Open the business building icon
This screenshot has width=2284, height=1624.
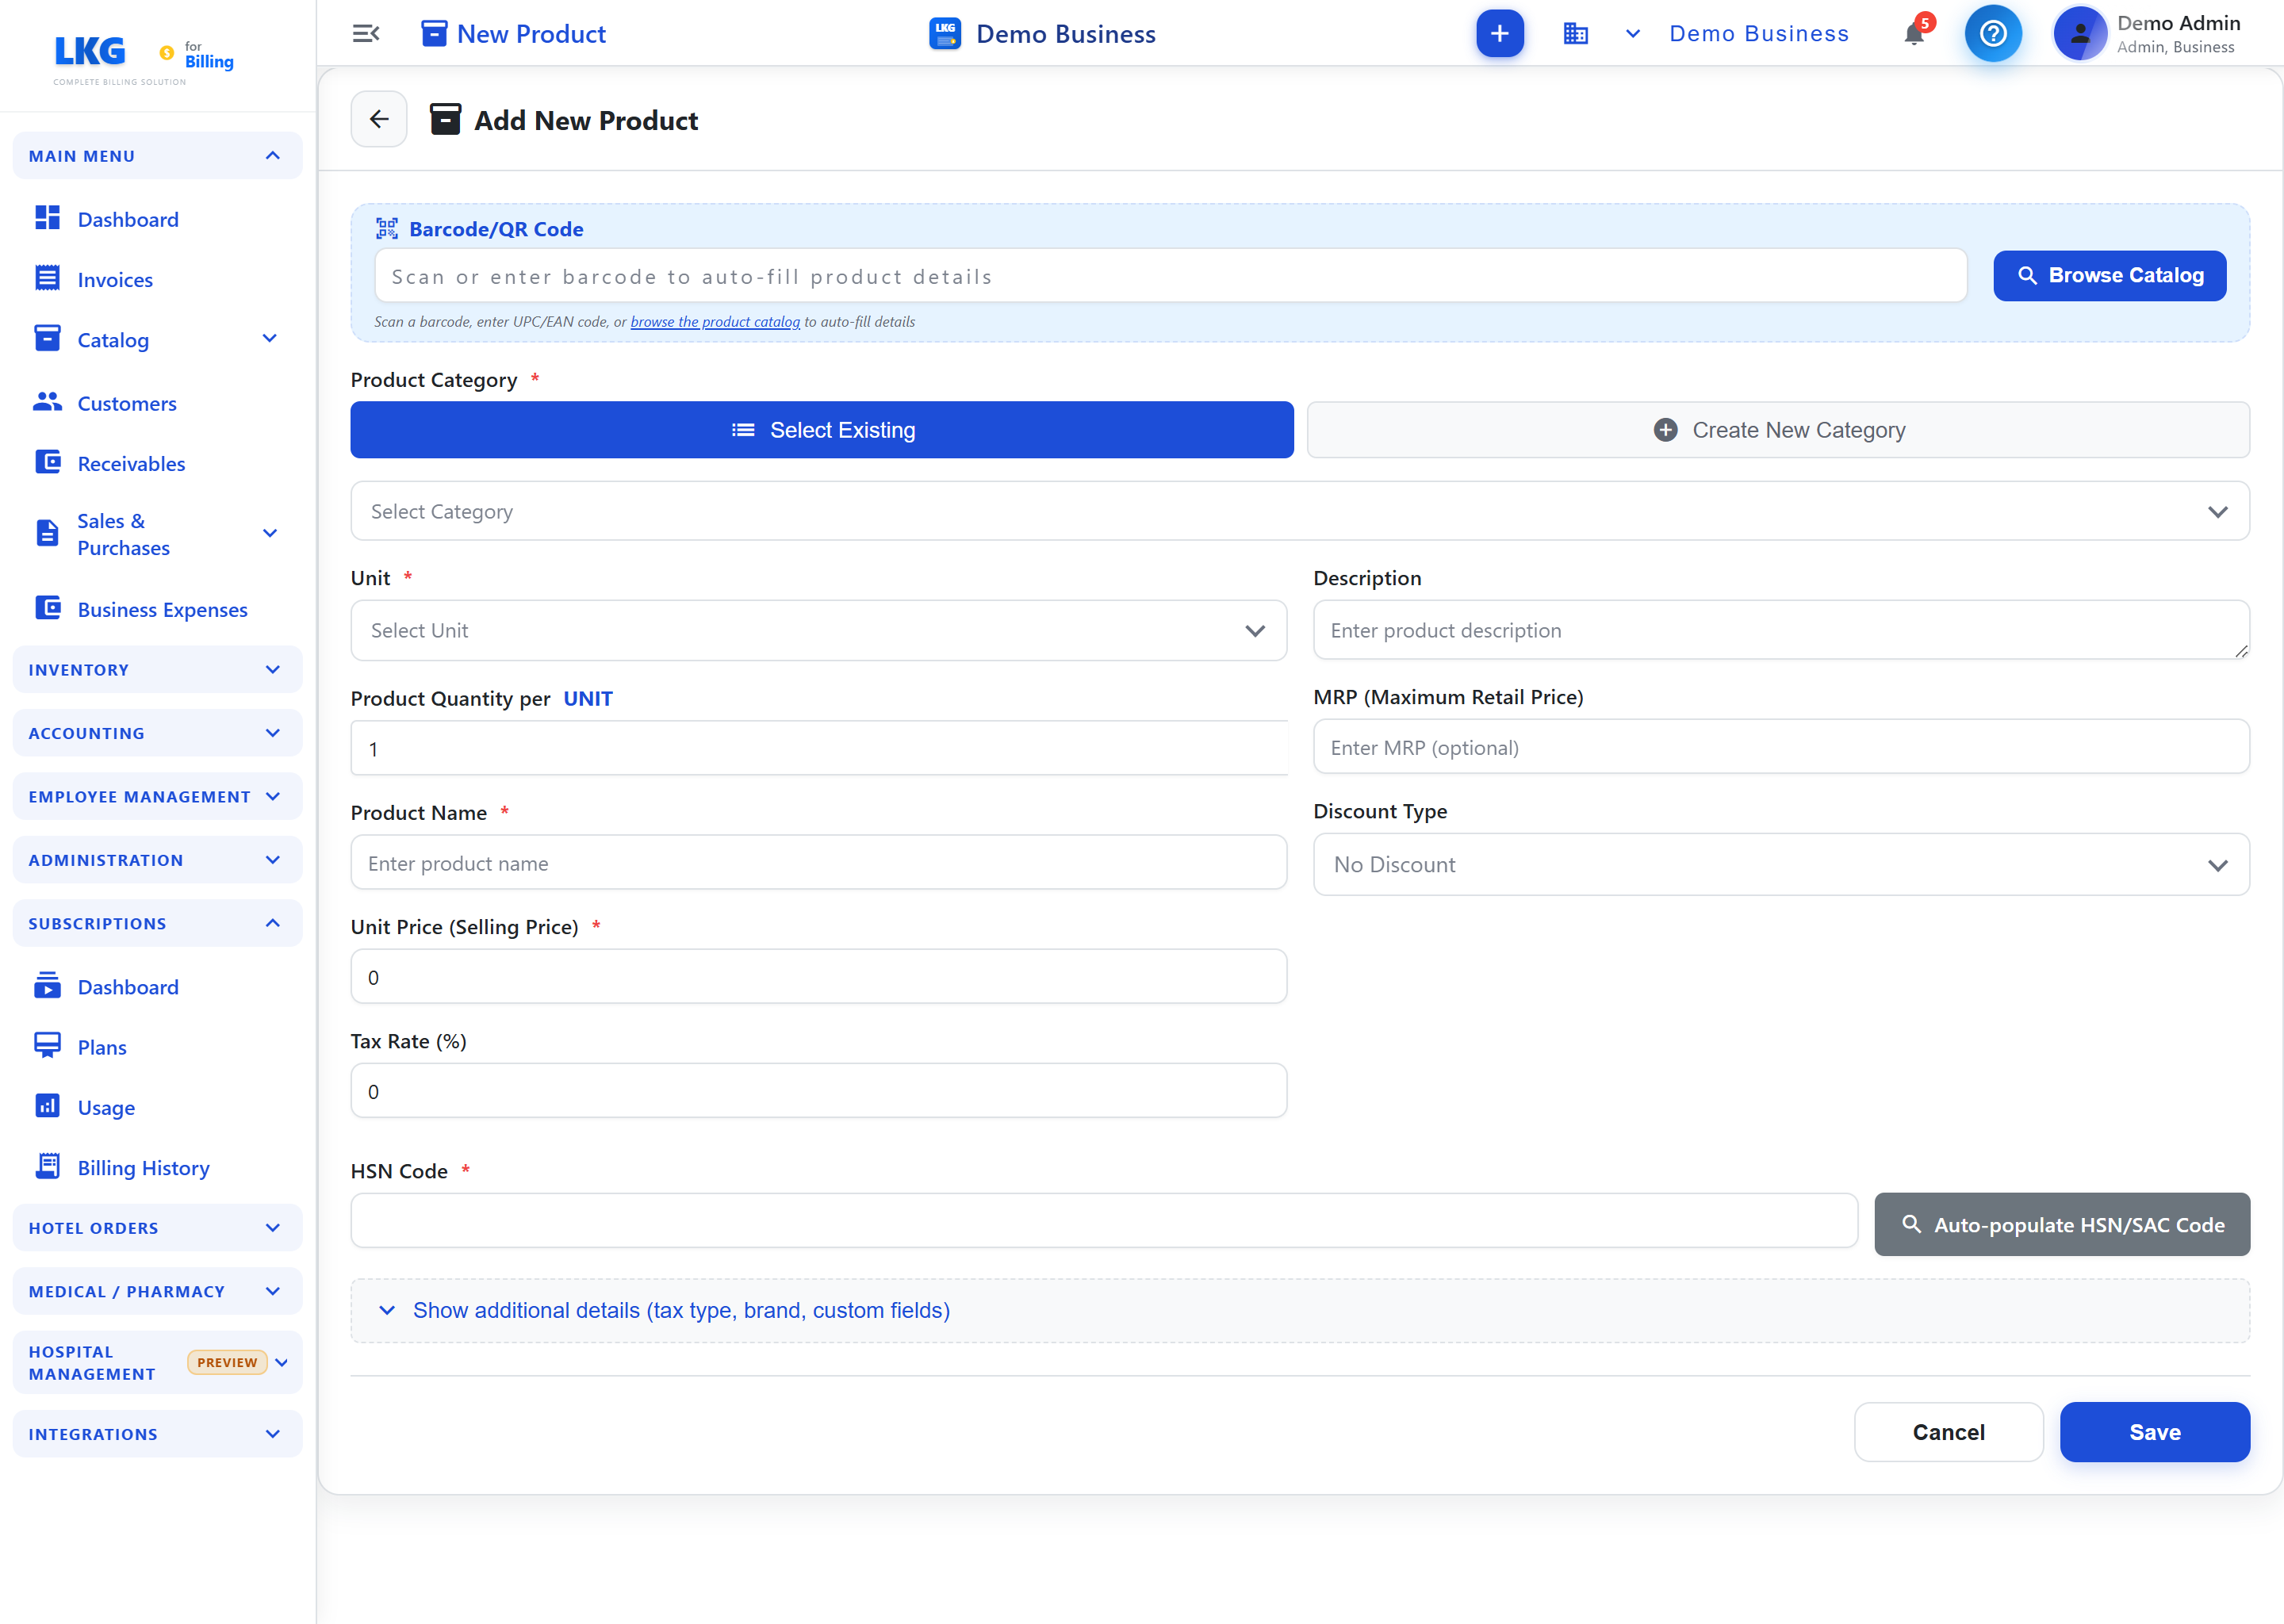pos(1575,34)
